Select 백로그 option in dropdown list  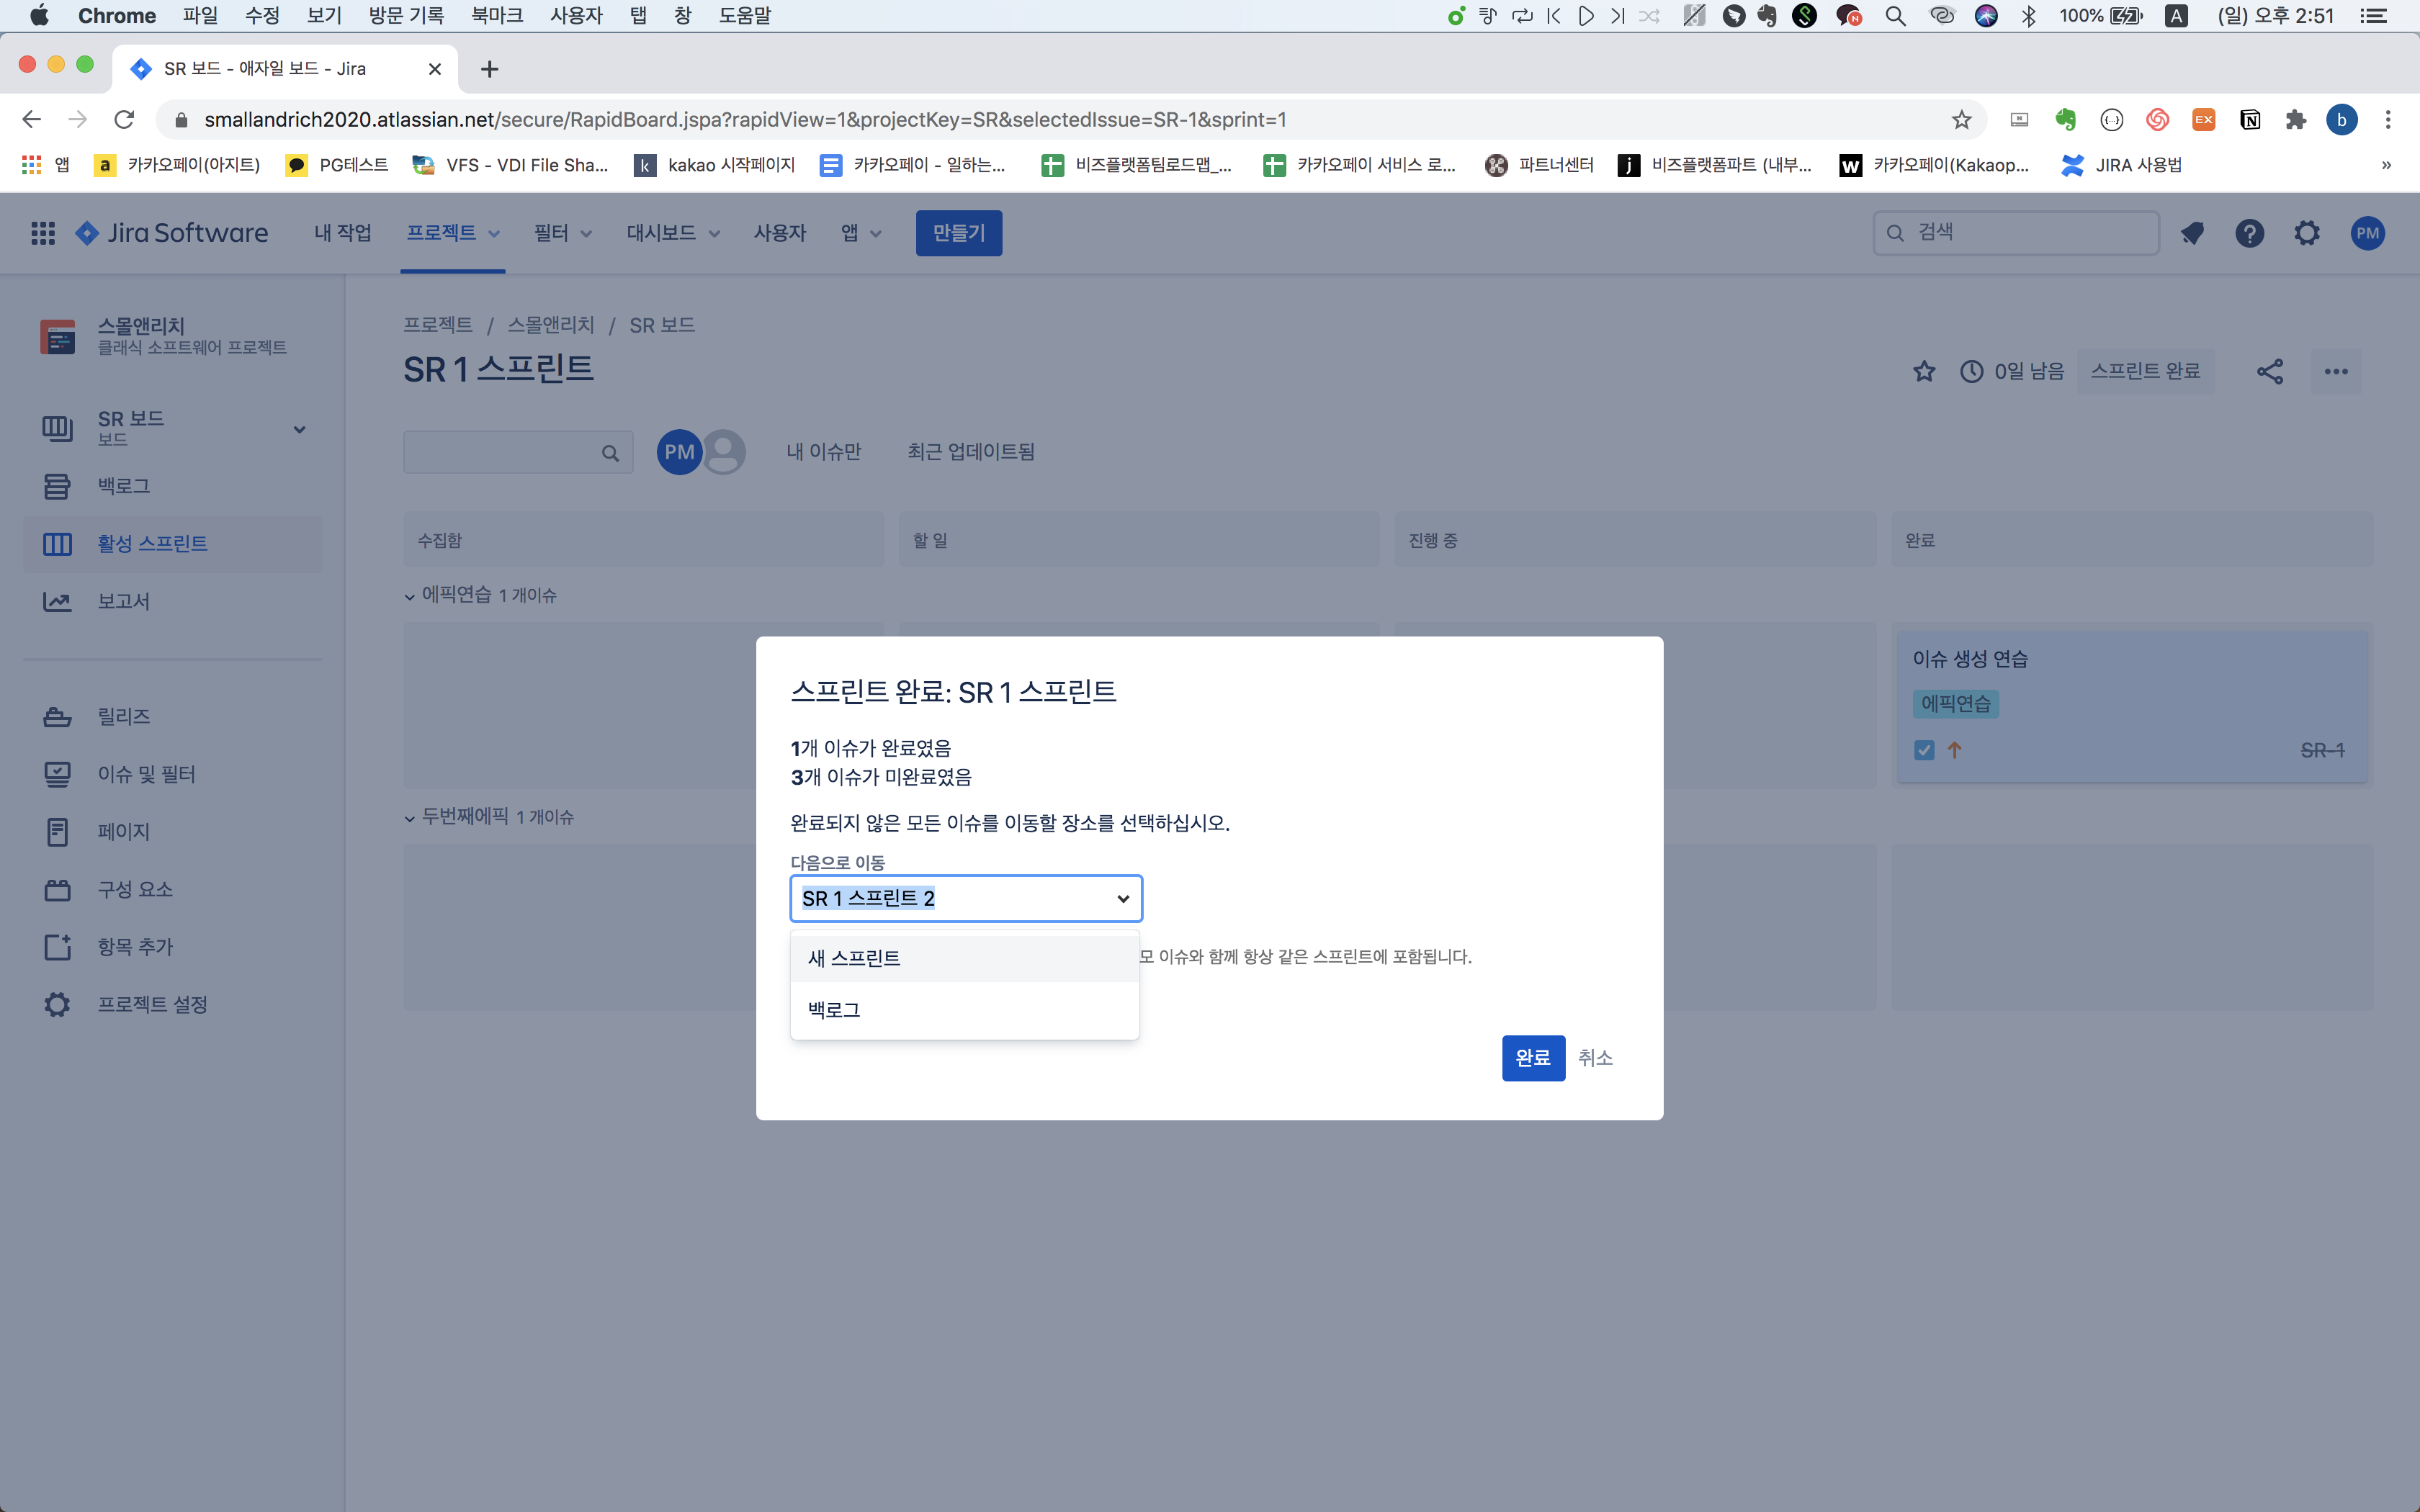tap(834, 1010)
